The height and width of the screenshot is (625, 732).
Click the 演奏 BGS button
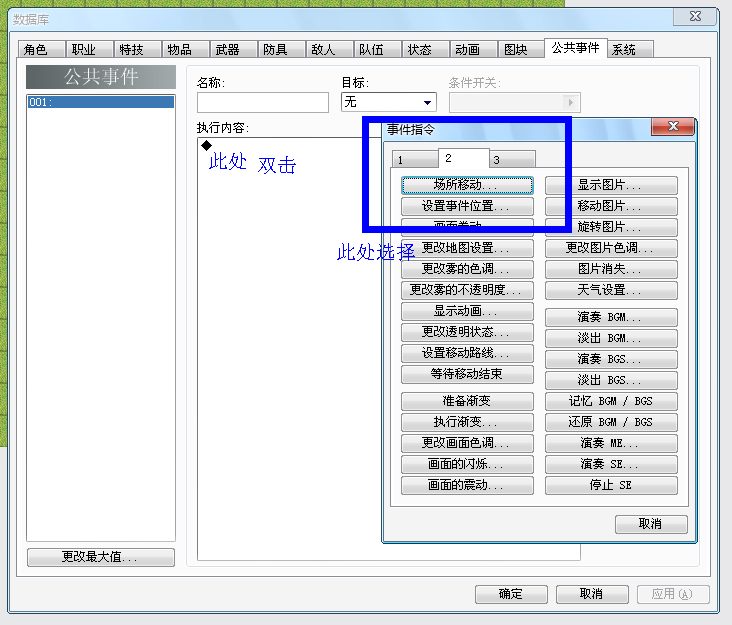click(x=611, y=359)
